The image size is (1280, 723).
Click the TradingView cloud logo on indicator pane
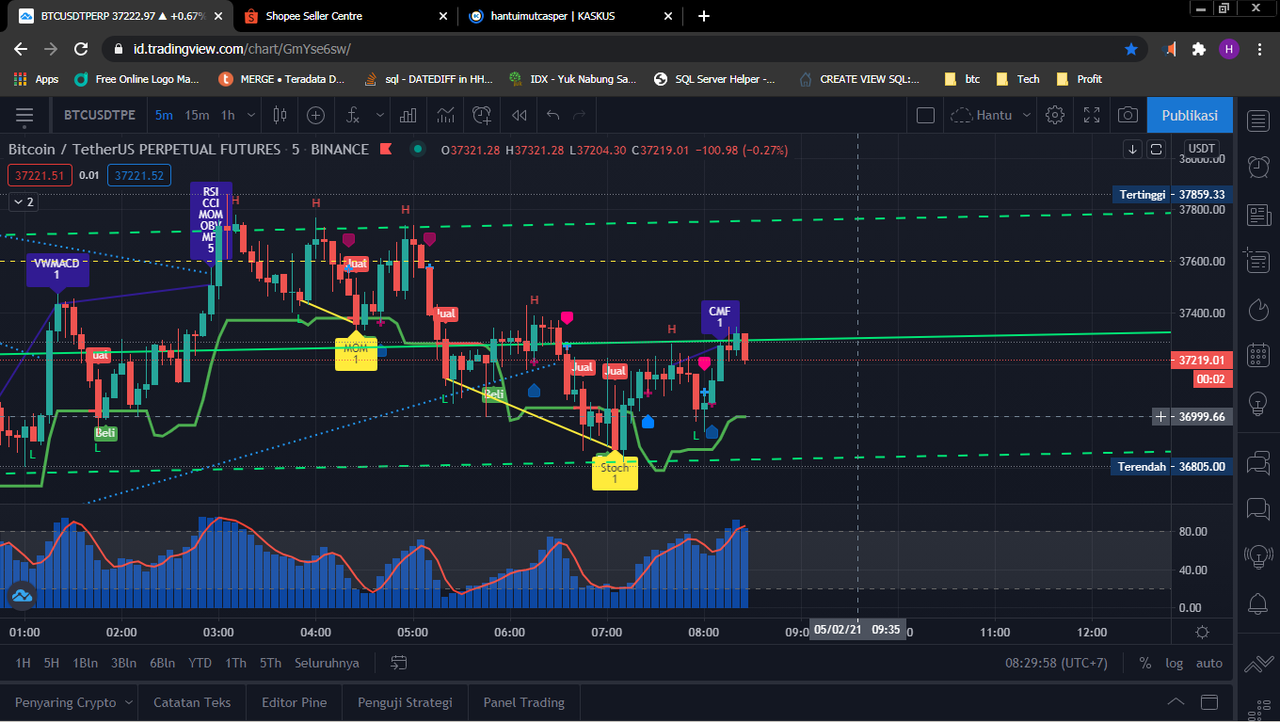pos(22,596)
